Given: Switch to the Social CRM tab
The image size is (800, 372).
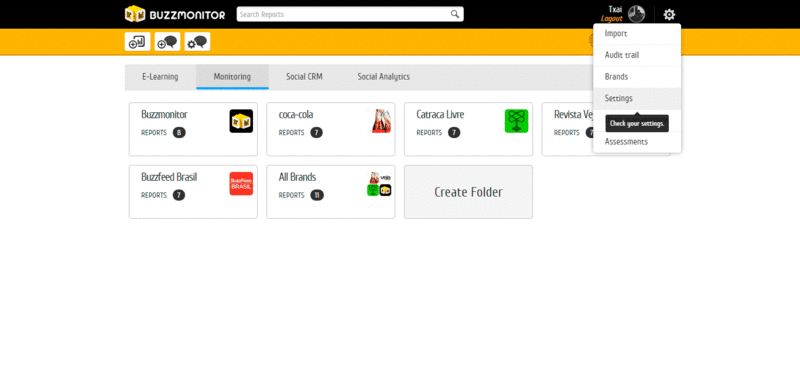Looking at the screenshot, I should coord(304,77).
